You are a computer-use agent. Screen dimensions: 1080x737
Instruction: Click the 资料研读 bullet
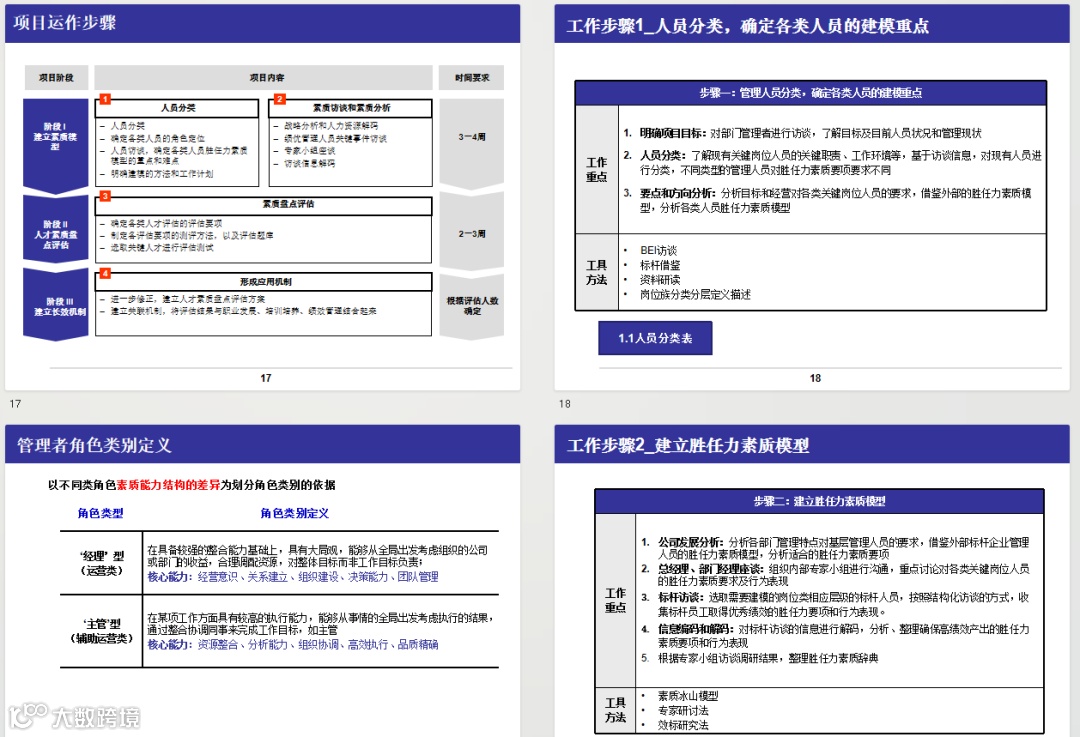660,280
